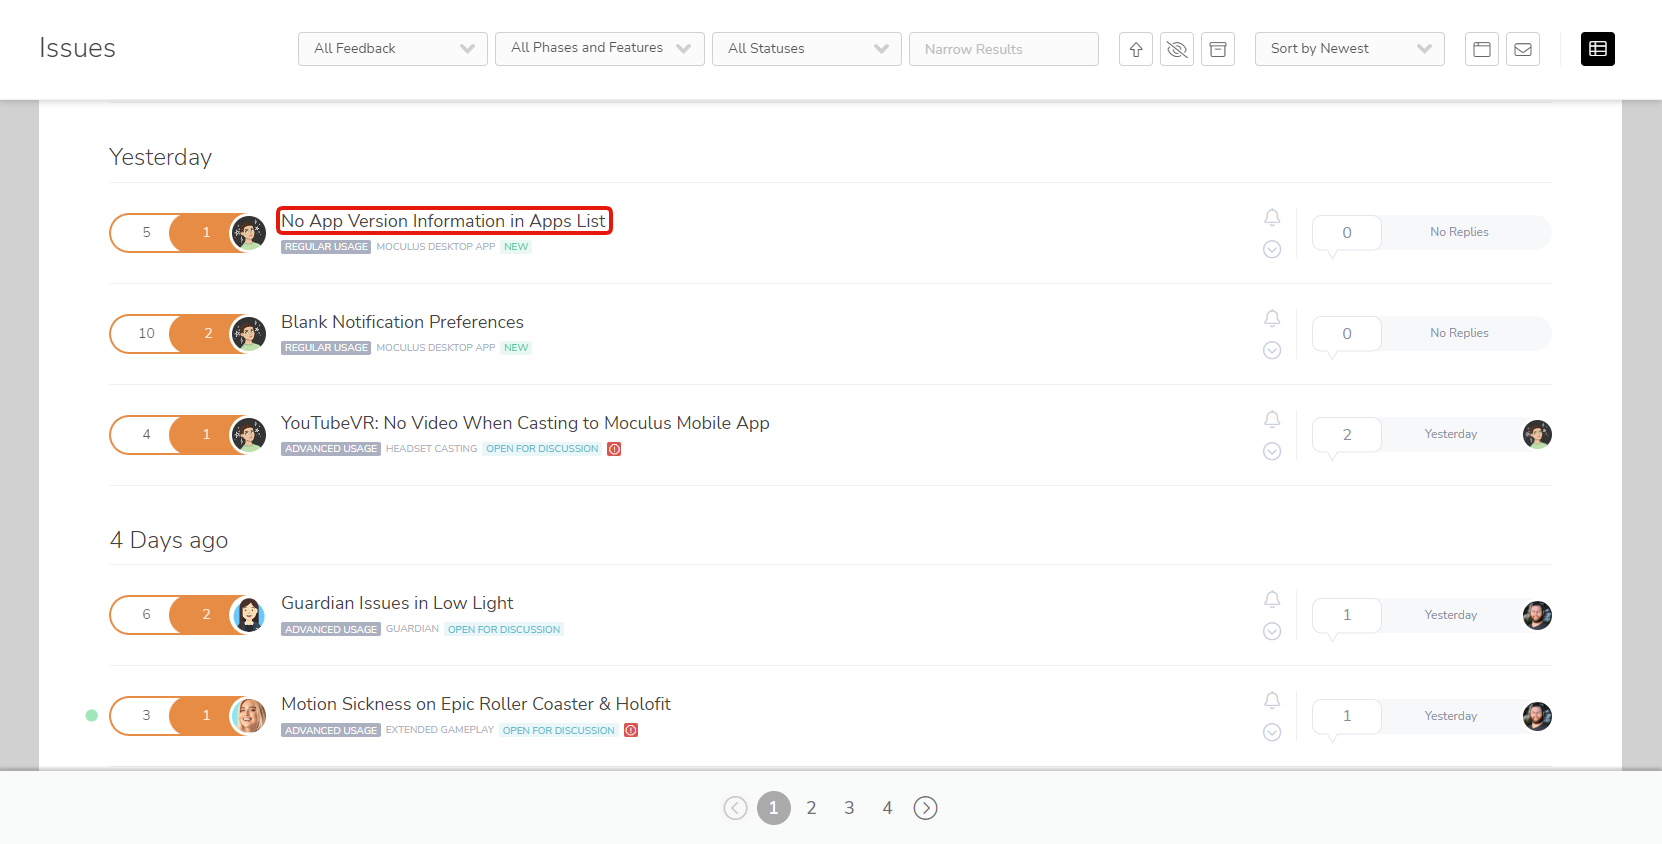The image size is (1662, 844).
Task: Click the 1 reply bubble for Guardian Issues
Action: [1347, 615]
